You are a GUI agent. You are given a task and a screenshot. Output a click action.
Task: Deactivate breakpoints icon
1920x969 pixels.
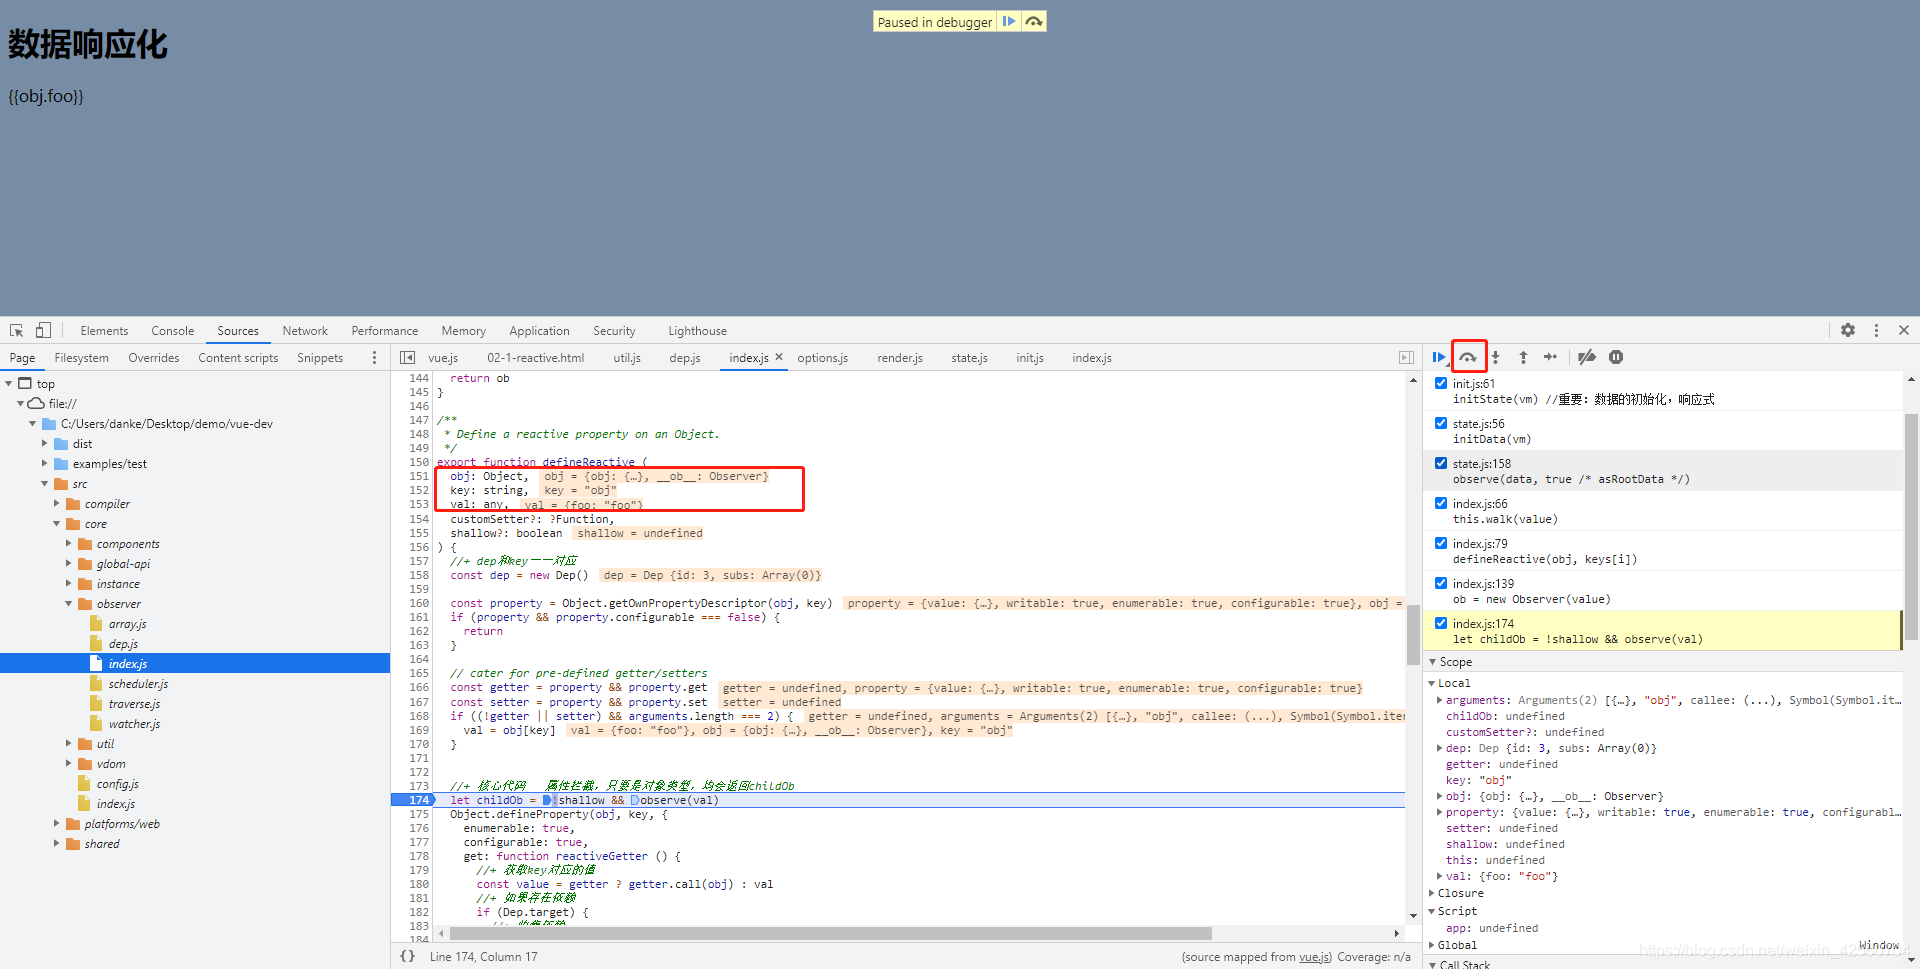click(x=1586, y=357)
